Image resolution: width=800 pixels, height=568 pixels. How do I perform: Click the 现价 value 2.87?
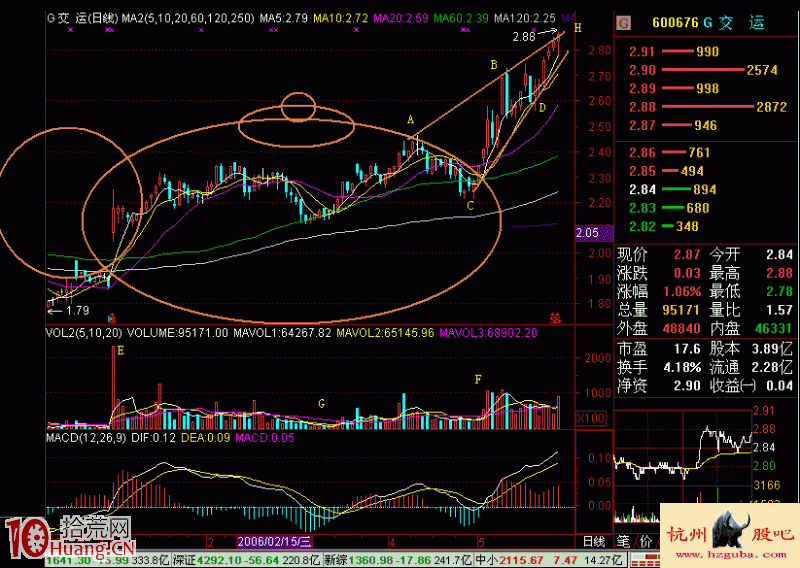pos(687,255)
